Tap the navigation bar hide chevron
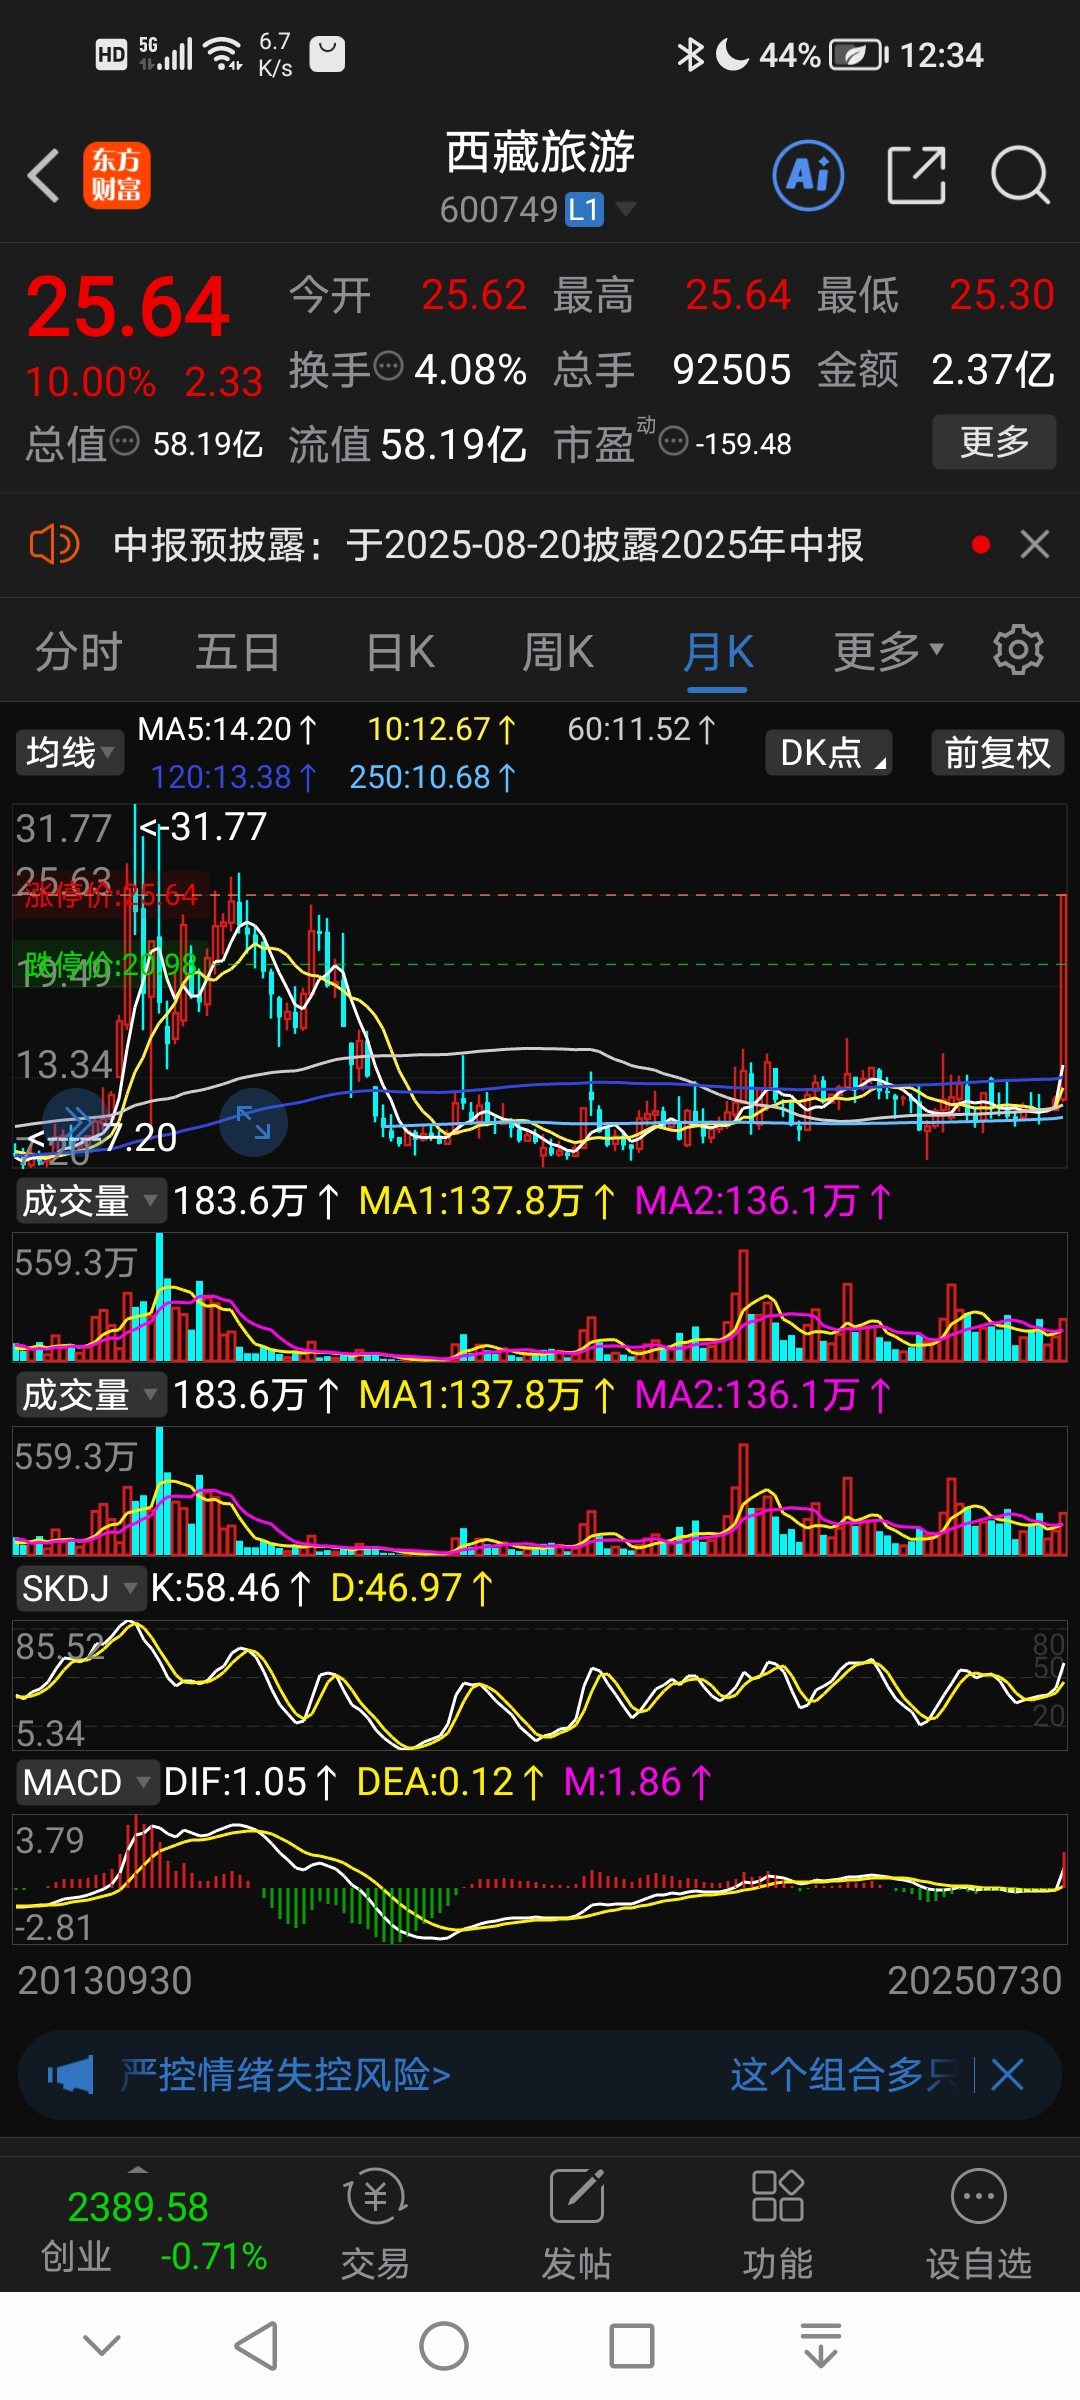Screen dimensions: 1080x2400 click(102, 2345)
